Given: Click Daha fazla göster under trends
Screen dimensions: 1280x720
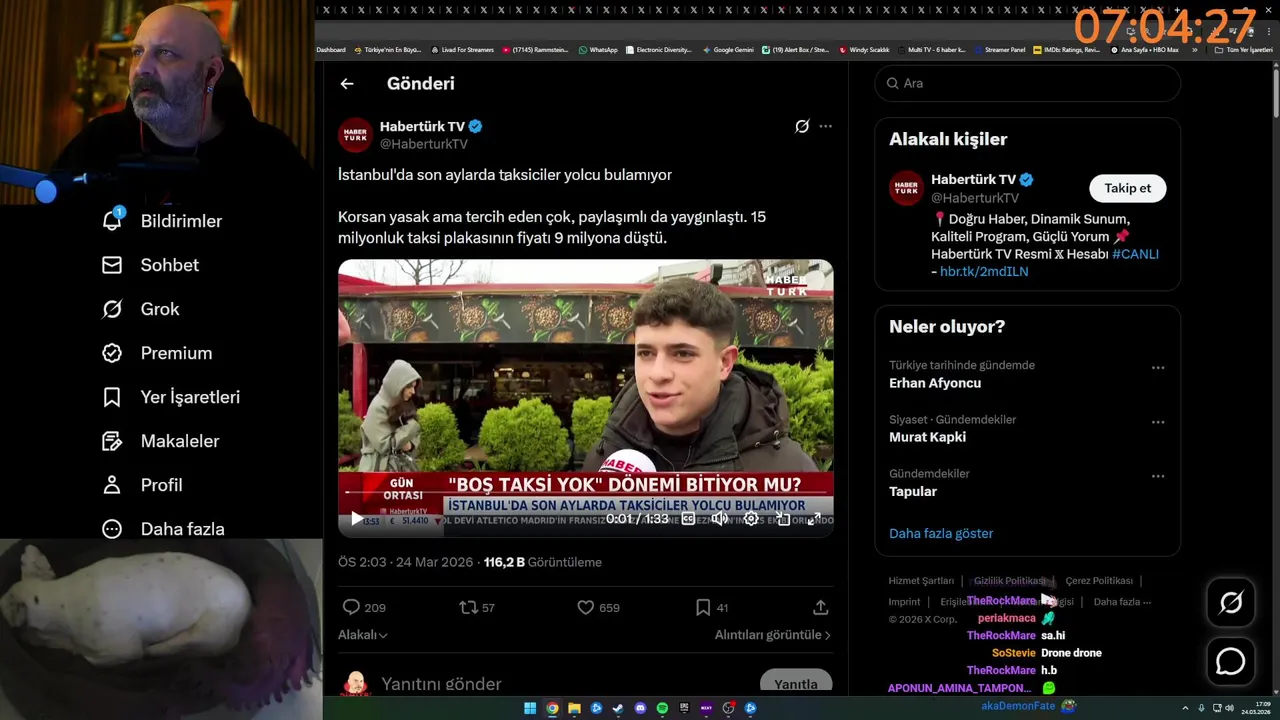Looking at the screenshot, I should click(941, 533).
